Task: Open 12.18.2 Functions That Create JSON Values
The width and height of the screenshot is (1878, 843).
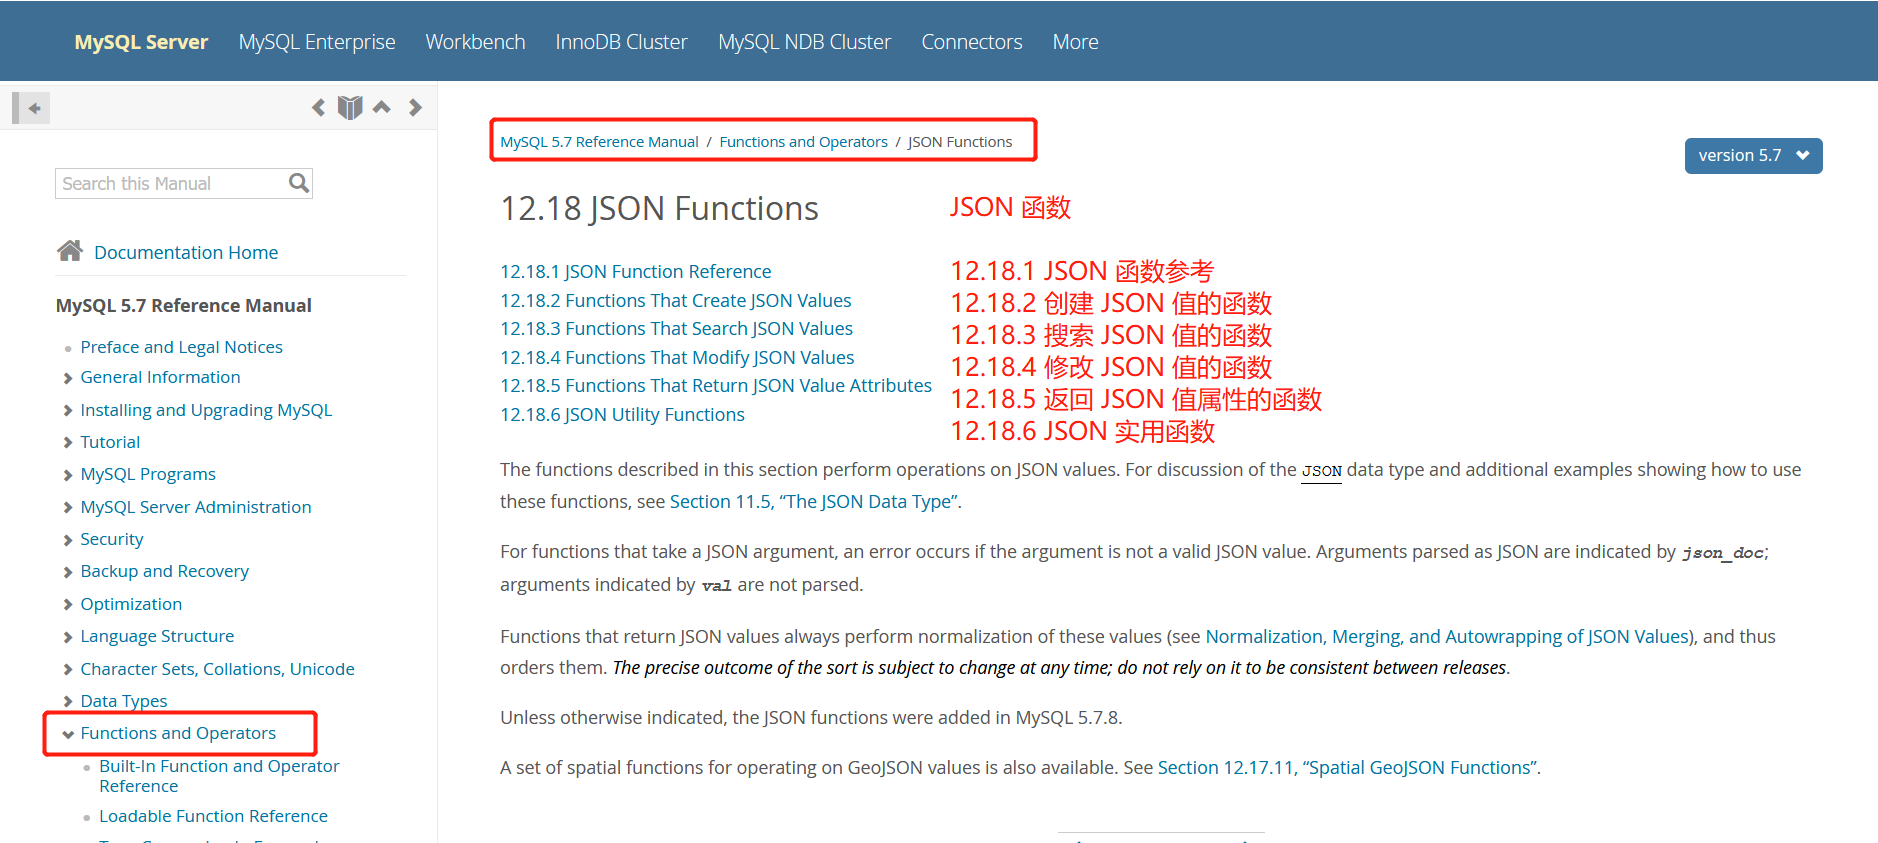Action: (675, 301)
